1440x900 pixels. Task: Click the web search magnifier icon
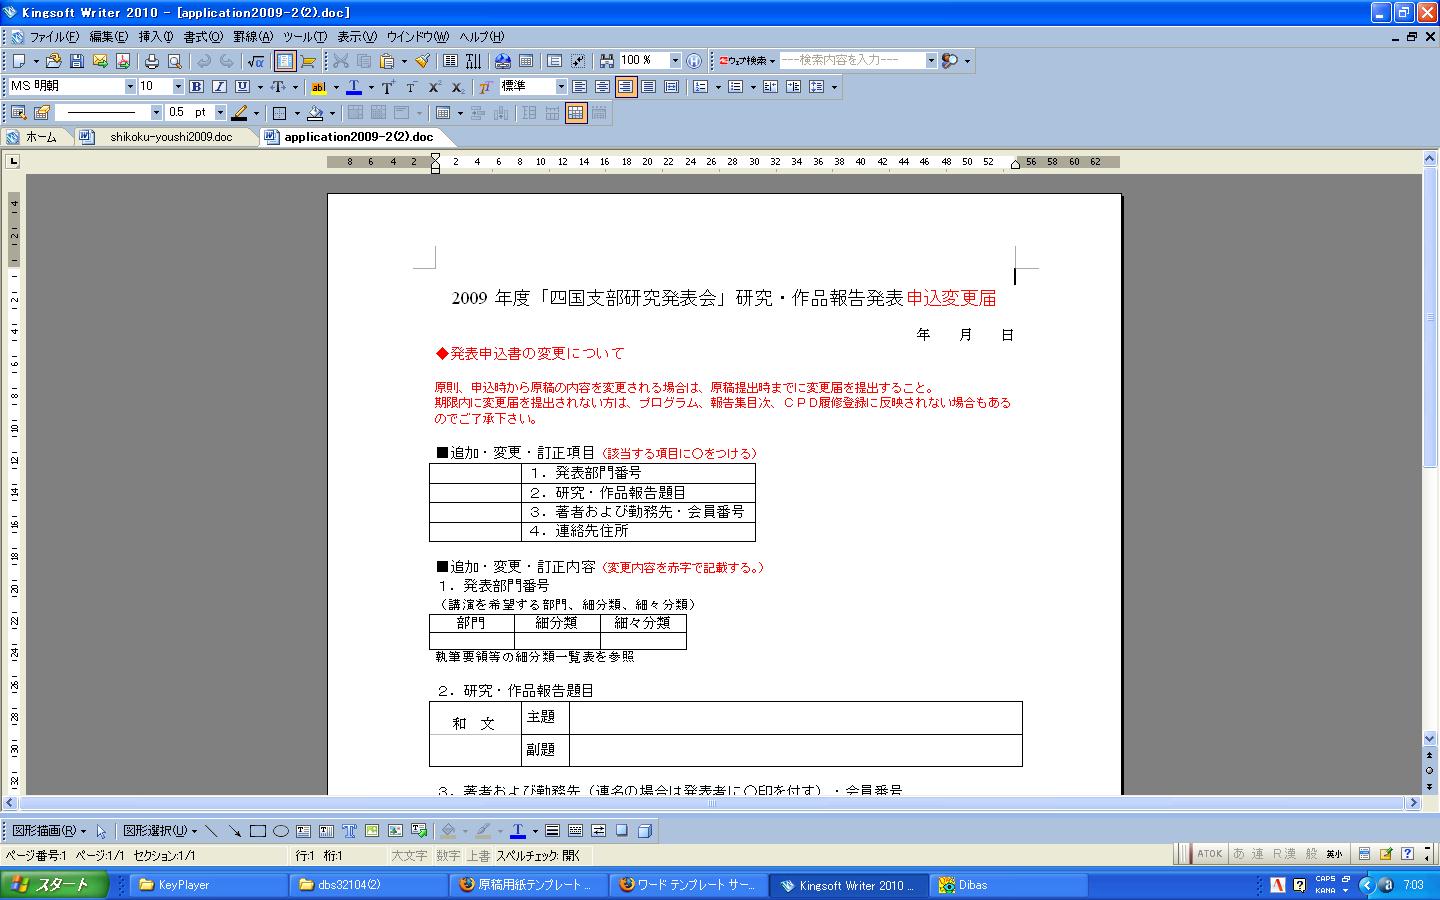point(950,61)
